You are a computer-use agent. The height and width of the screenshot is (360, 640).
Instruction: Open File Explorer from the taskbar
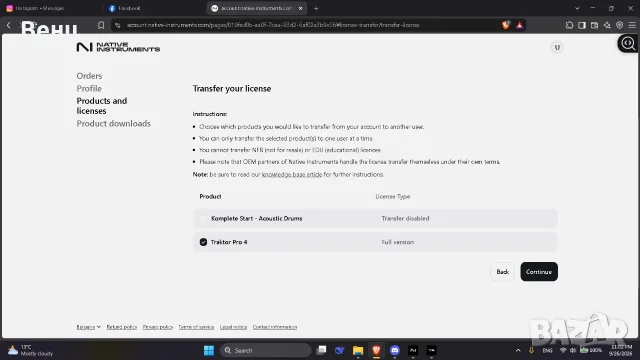coord(358,350)
